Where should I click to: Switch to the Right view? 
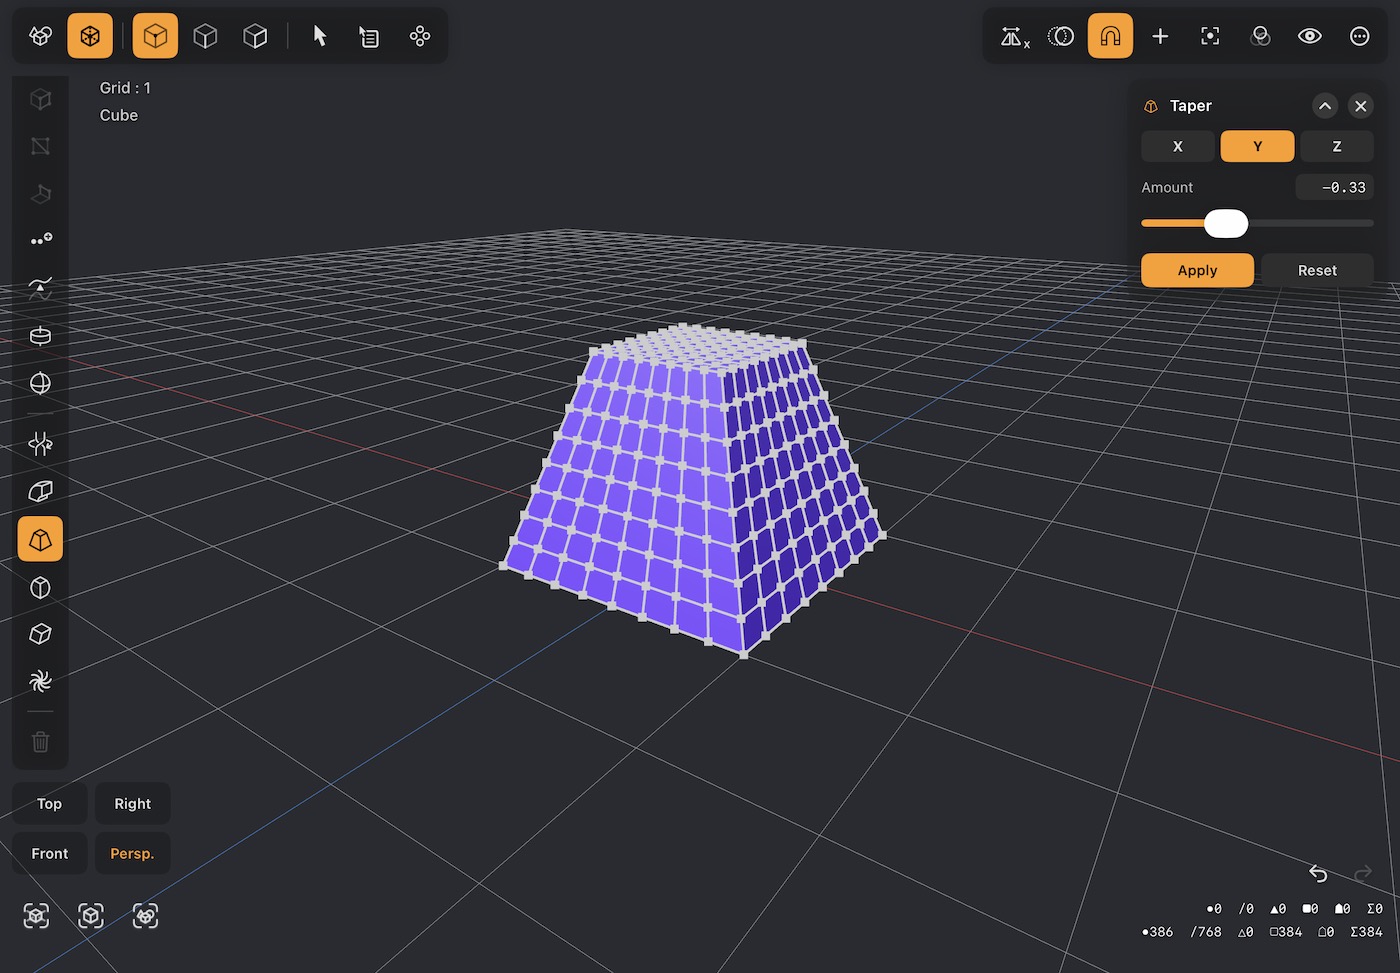133,804
